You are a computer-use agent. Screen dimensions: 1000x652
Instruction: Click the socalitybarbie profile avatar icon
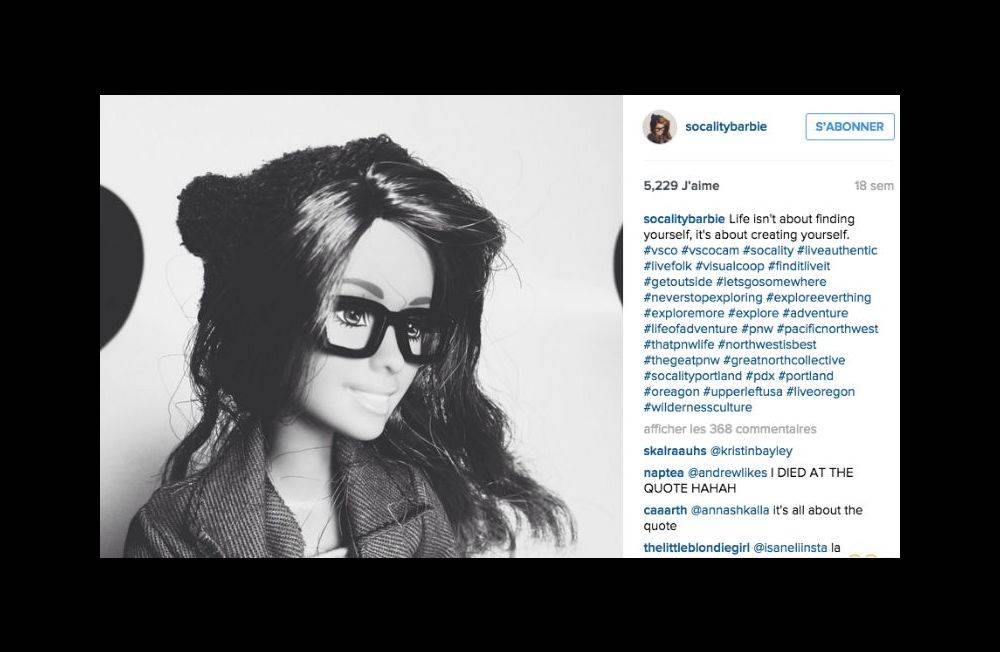pos(659,127)
